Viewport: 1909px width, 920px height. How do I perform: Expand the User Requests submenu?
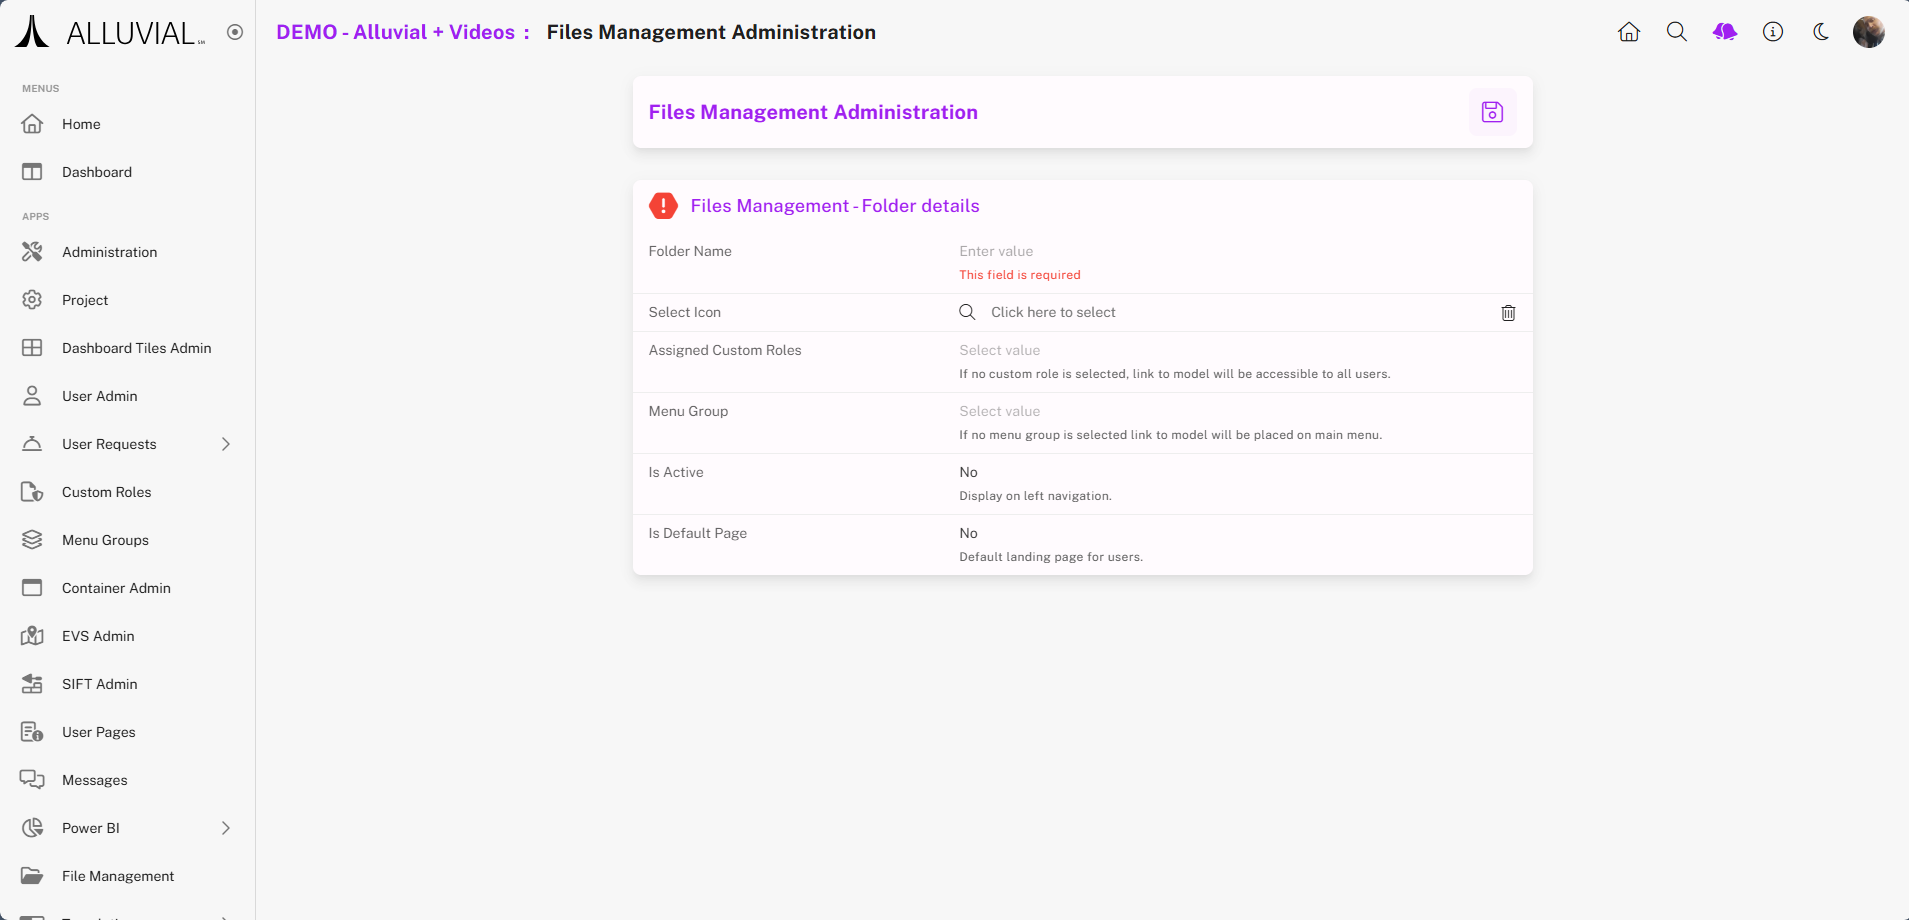pyautogui.click(x=226, y=444)
